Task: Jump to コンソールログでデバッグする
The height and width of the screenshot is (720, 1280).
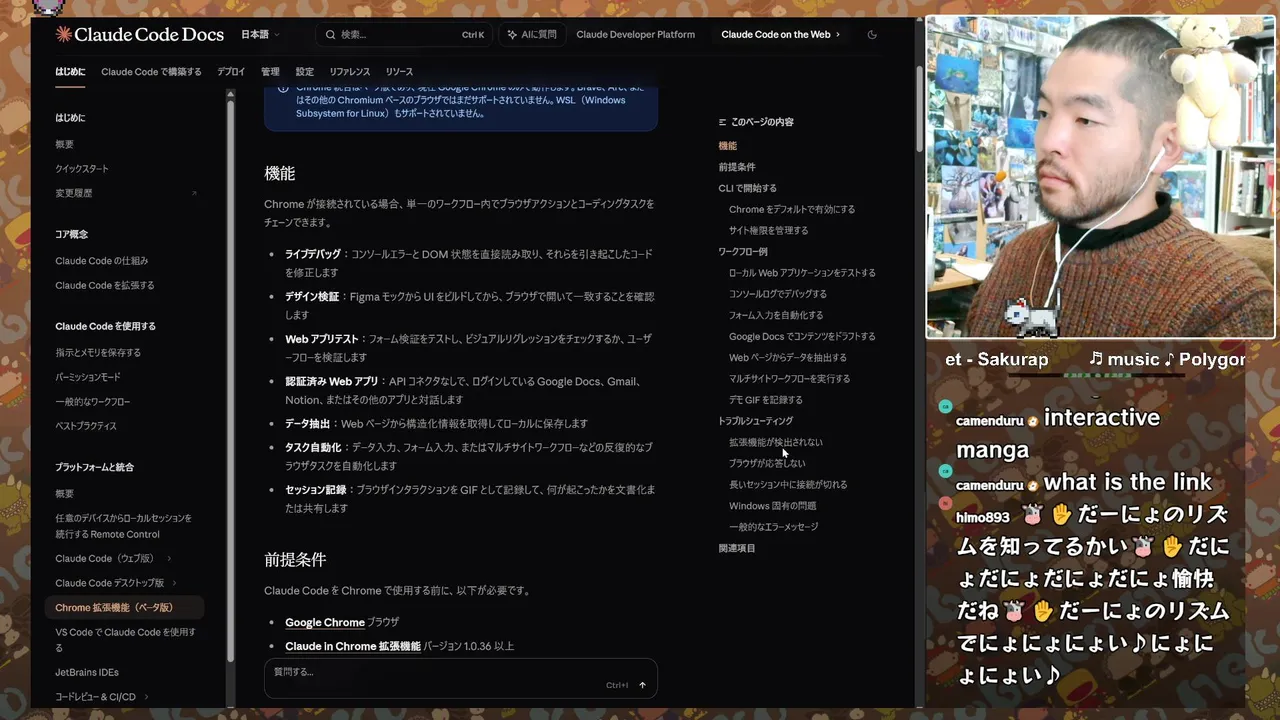Action: tap(778, 294)
